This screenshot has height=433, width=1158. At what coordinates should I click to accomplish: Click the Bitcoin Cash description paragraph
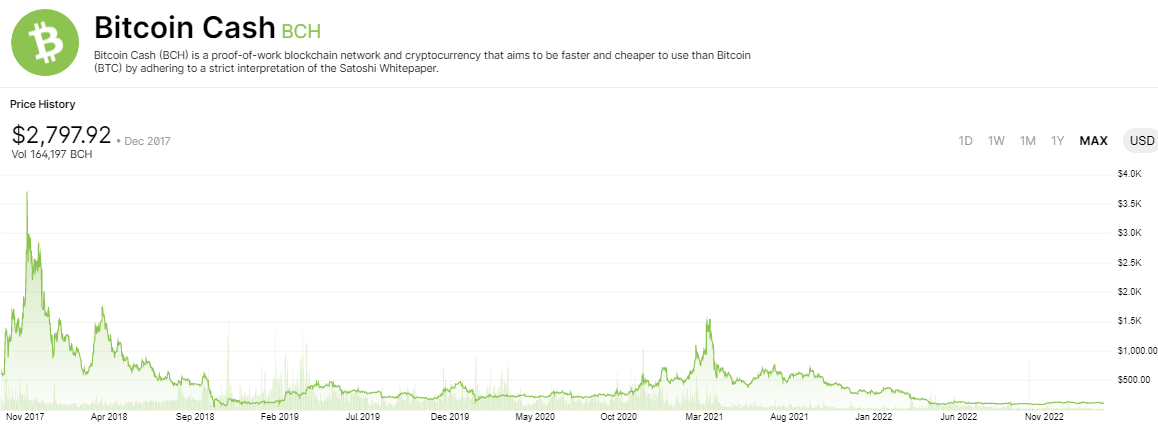pos(421,61)
